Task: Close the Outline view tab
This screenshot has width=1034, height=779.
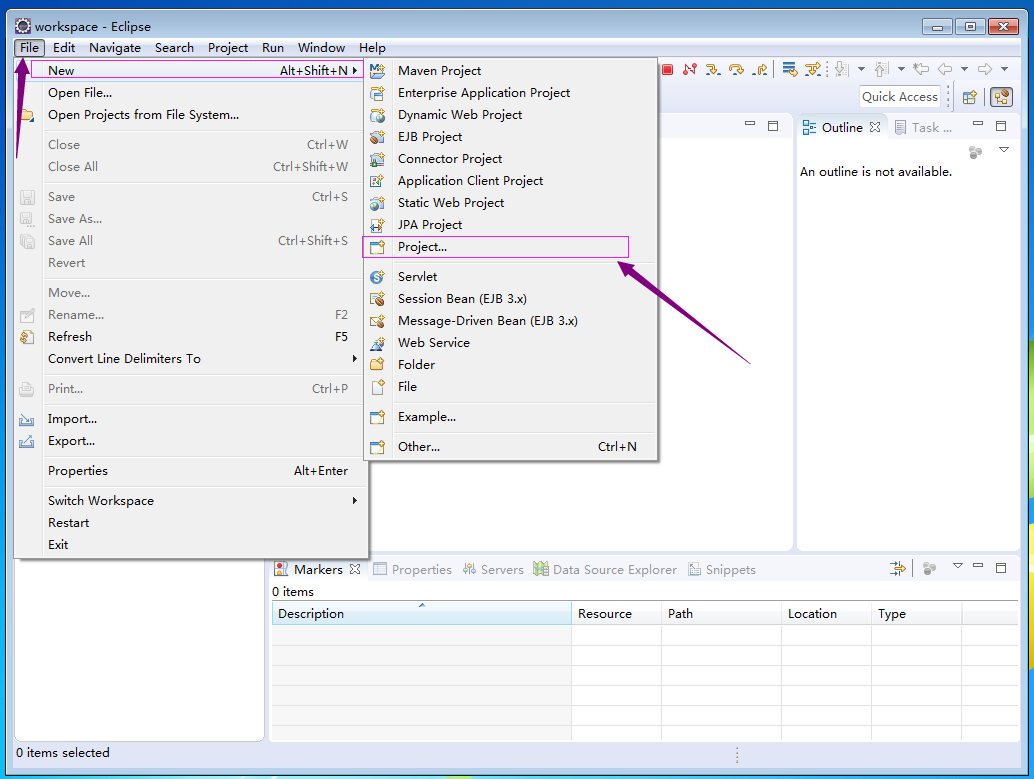Action: [874, 127]
